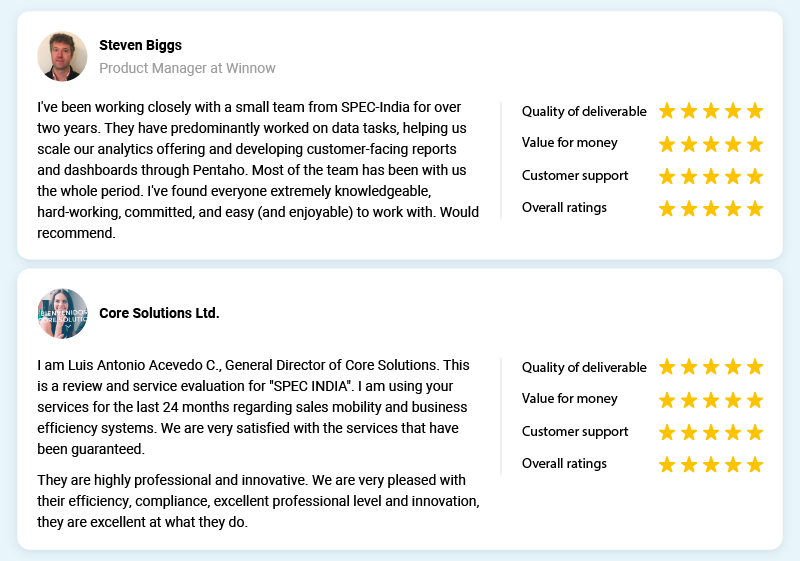This screenshot has width=800, height=561.
Task: Click the Luis Antonio Acevedo review paragraph
Action: coord(254,407)
